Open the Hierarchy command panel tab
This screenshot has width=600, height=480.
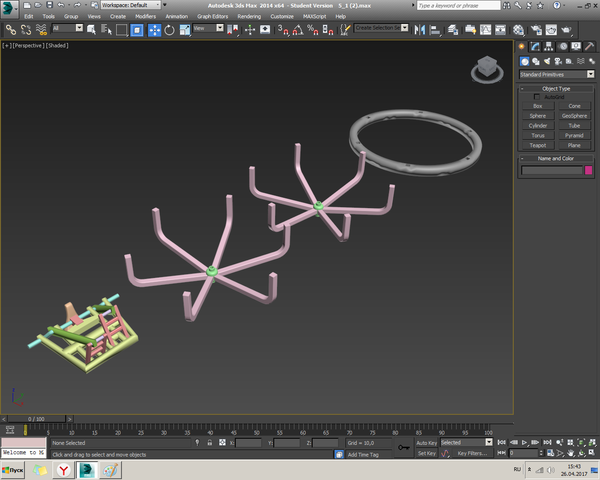pyautogui.click(x=549, y=46)
